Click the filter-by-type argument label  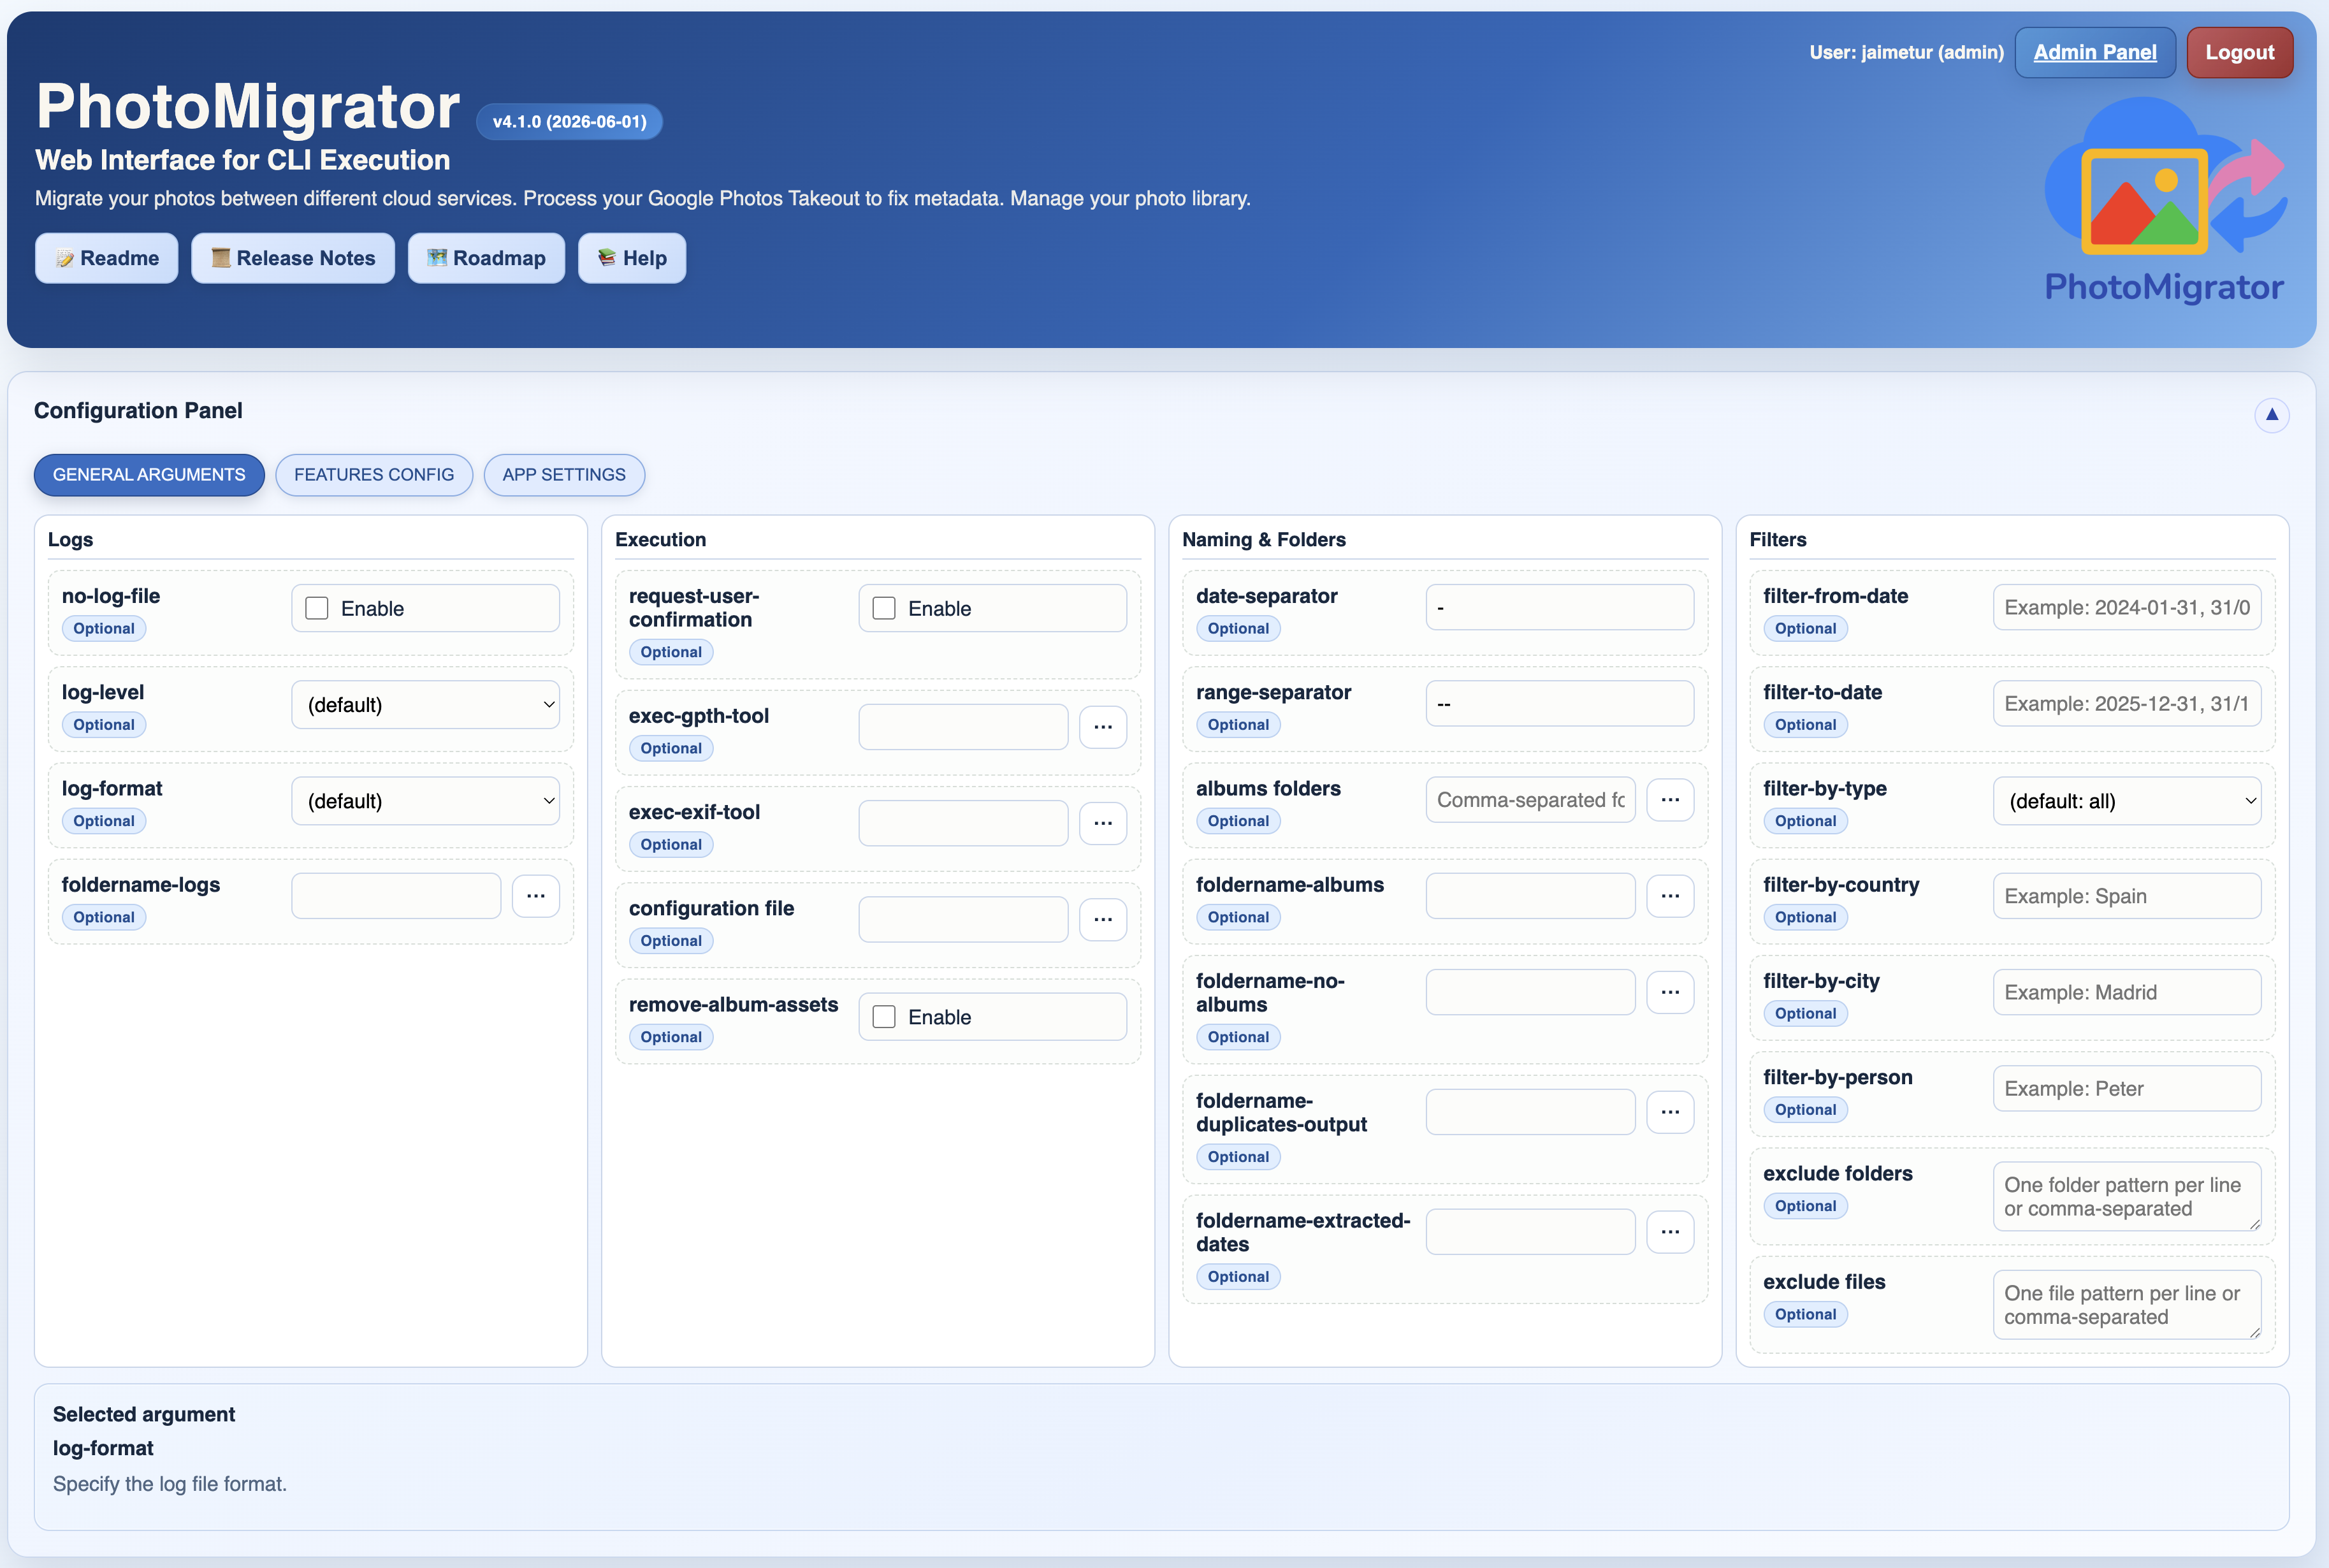click(x=1825, y=788)
